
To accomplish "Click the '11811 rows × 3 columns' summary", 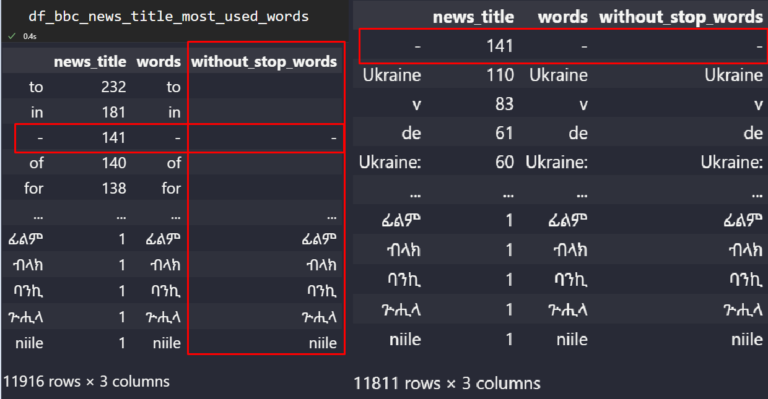I will 447,383.
